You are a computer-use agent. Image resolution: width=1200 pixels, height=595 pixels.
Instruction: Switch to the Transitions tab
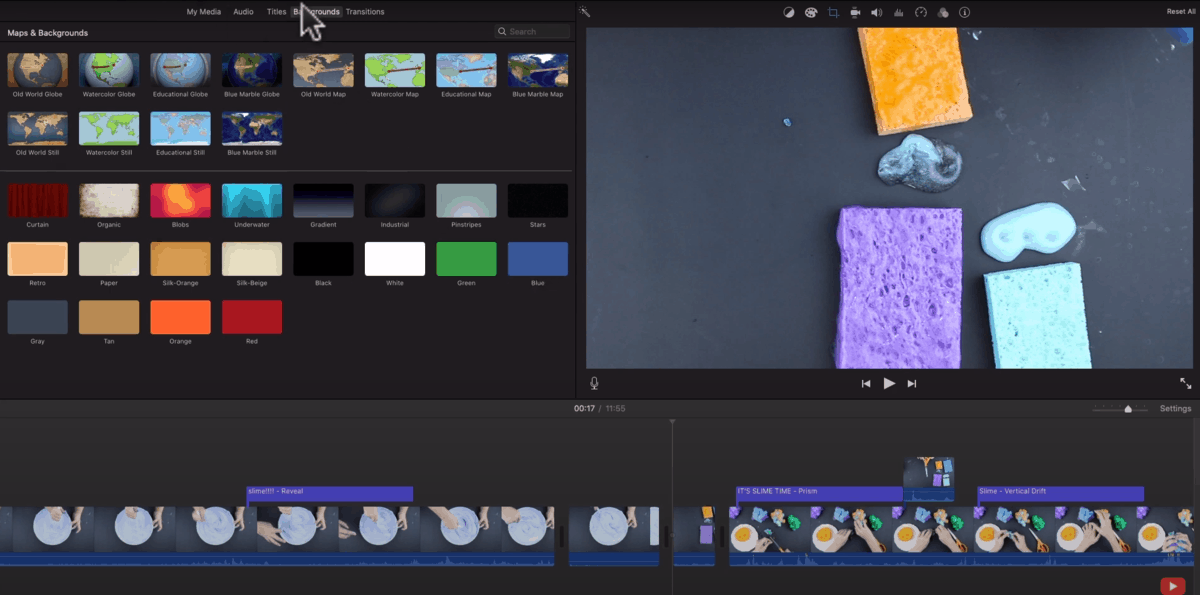(365, 11)
